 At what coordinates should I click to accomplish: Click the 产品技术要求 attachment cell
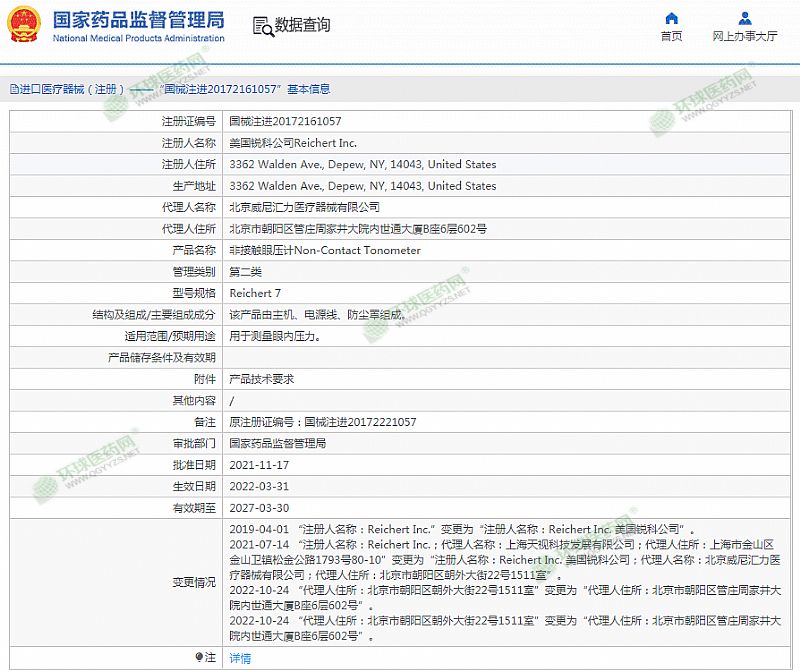coord(261,379)
